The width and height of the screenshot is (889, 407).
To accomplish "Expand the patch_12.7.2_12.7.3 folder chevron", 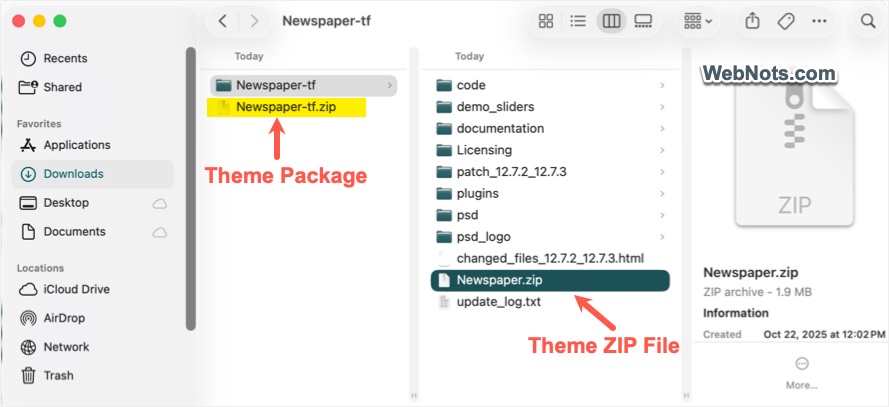I will coord(662,172).
